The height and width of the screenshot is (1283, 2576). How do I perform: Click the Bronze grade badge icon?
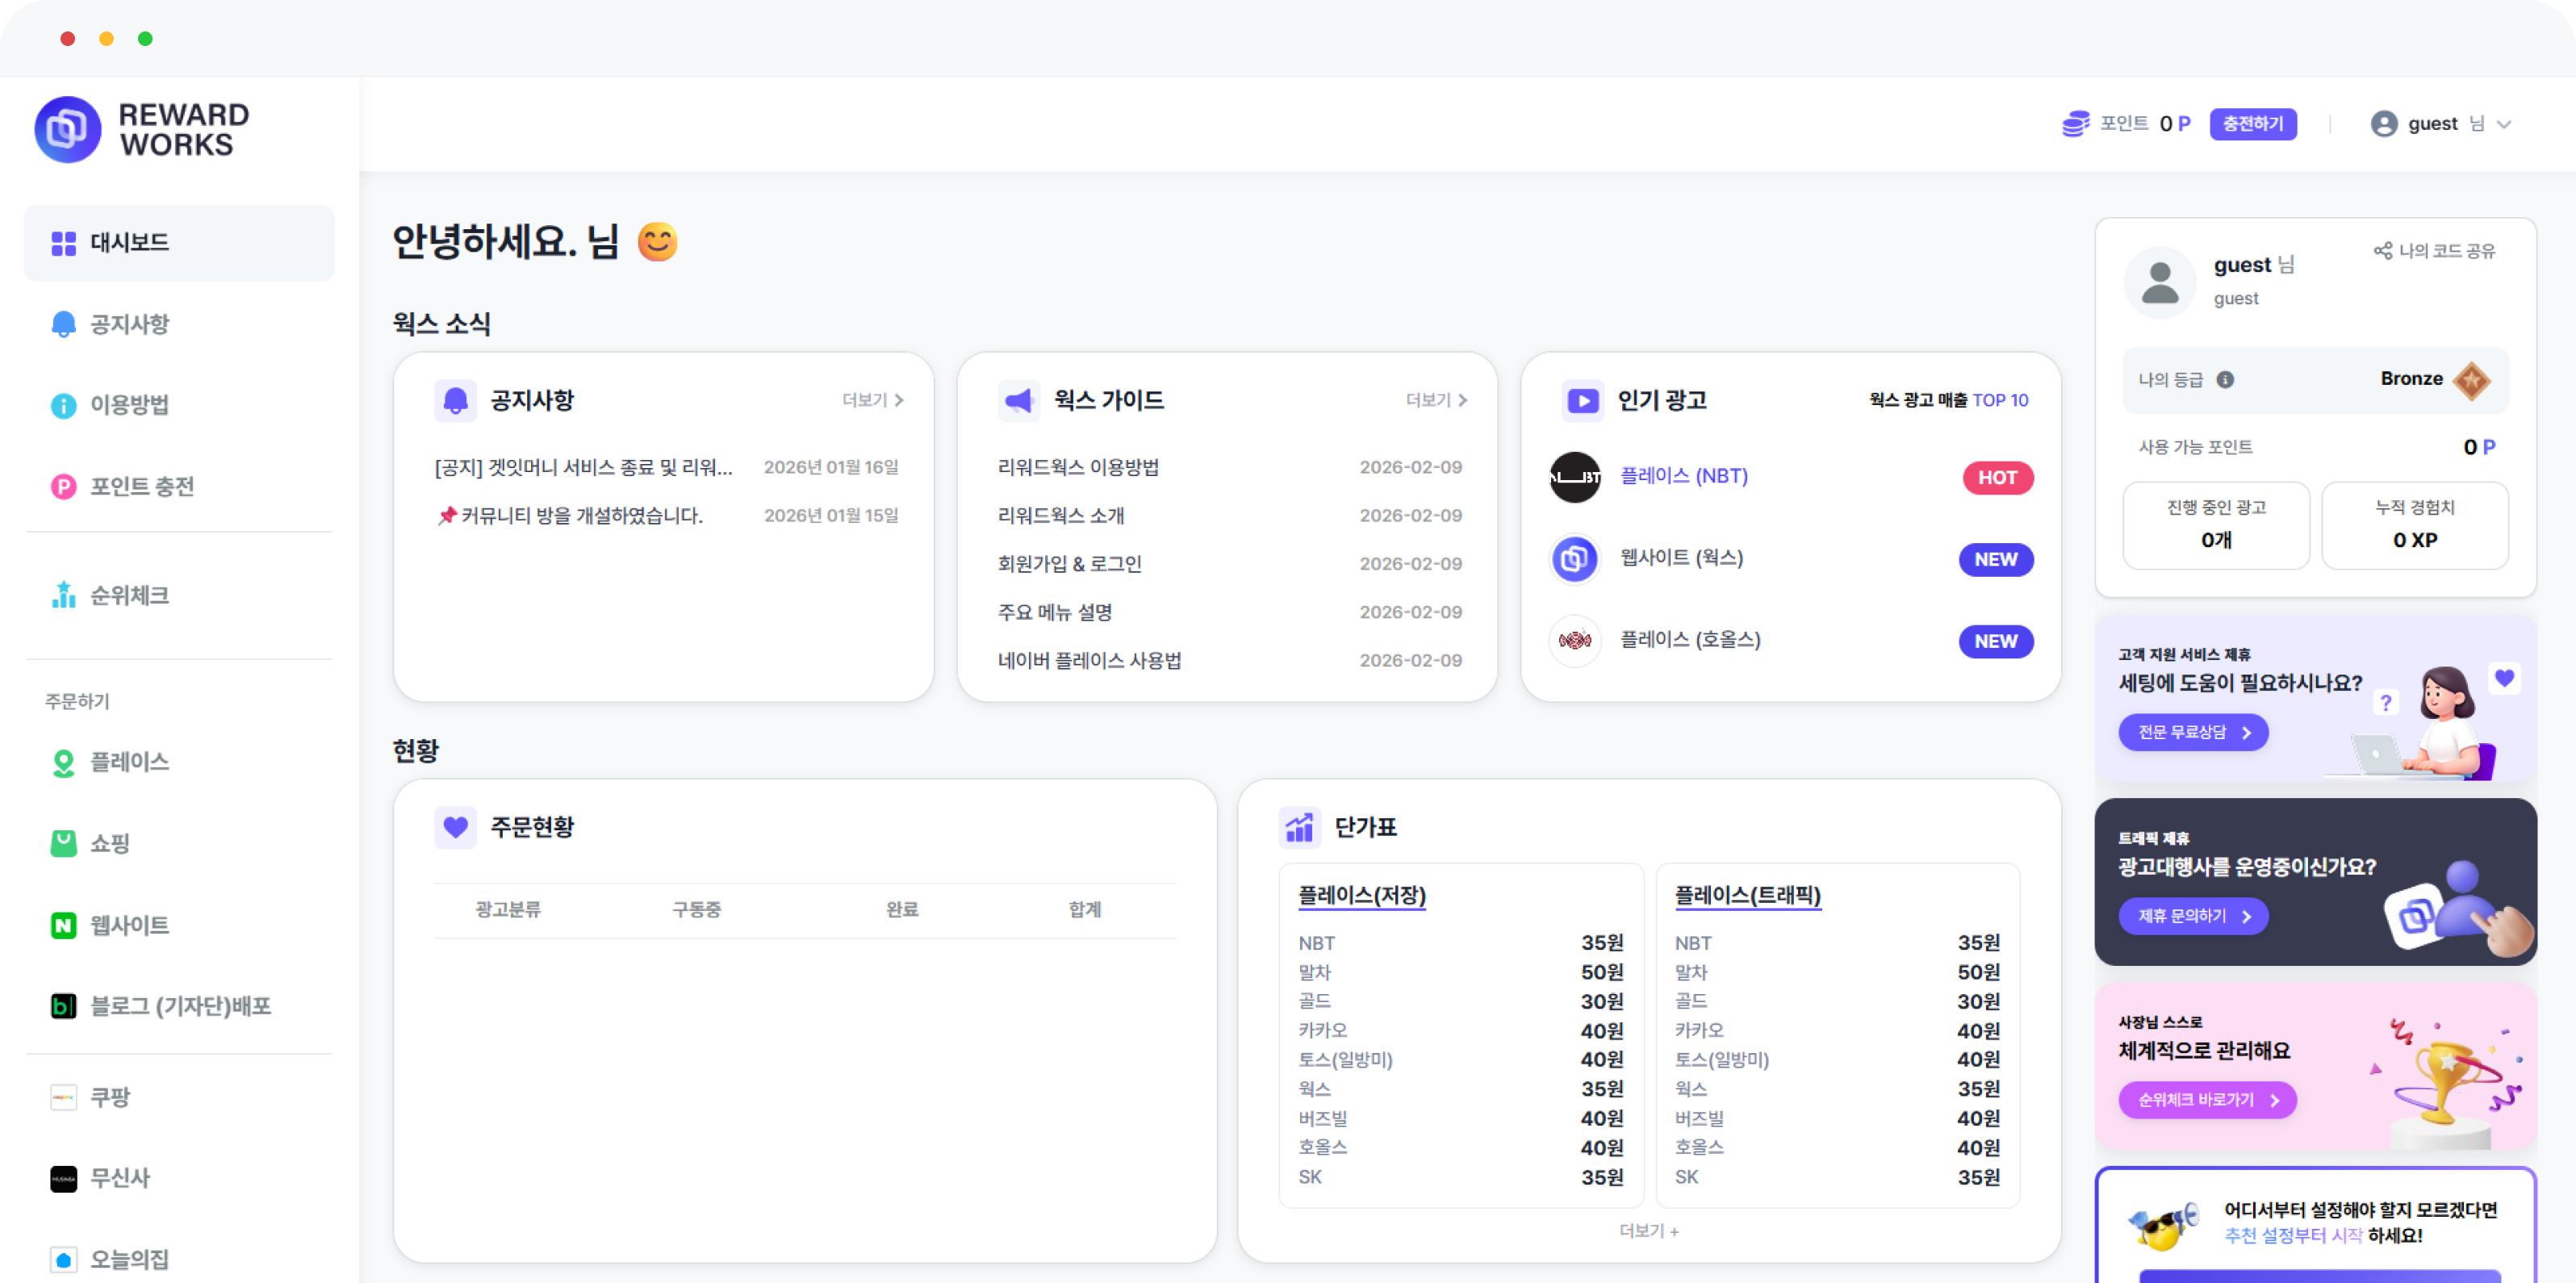coord(2472,380)
